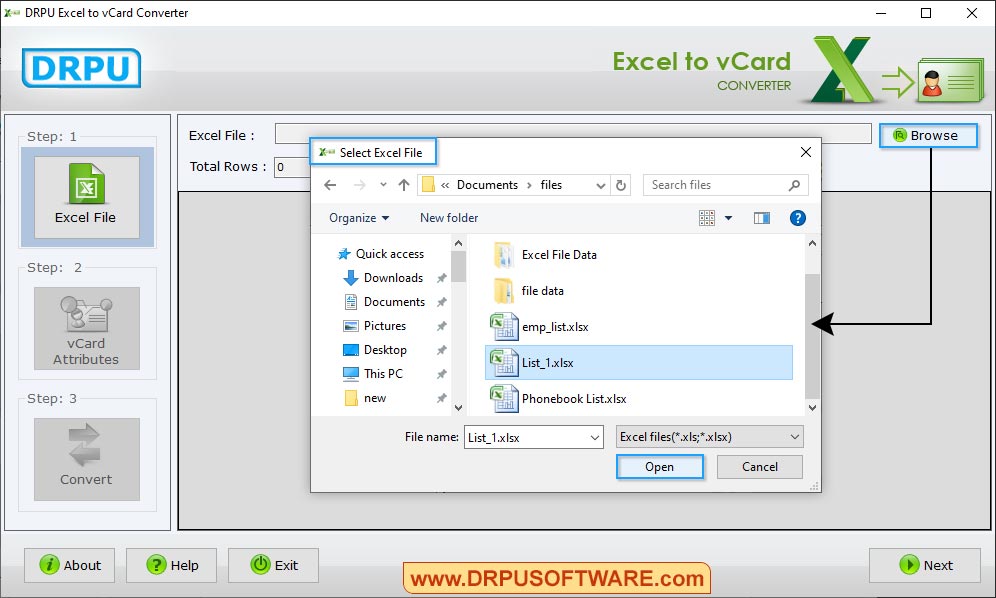Expand the File name combo box
This screenshot has width=996, height=598.
596,436
